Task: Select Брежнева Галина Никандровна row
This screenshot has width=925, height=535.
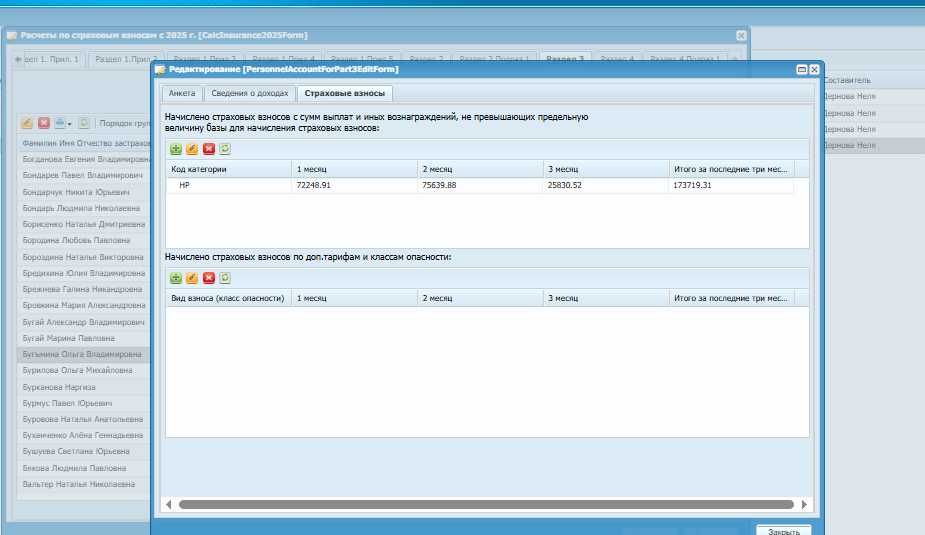Action: (84, 289)
